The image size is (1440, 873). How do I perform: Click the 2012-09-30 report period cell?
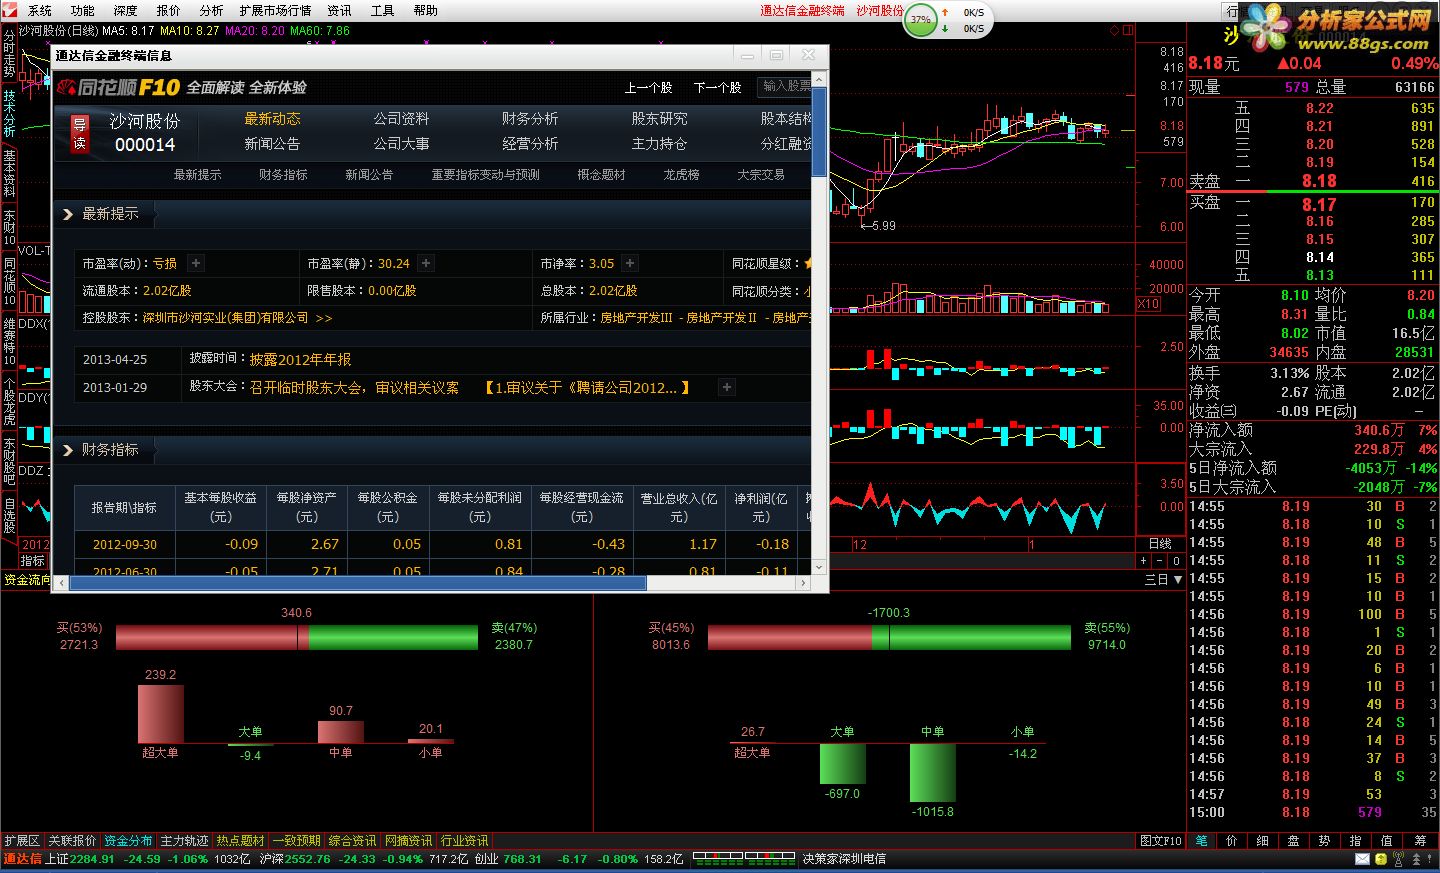(x=125, y=545)
